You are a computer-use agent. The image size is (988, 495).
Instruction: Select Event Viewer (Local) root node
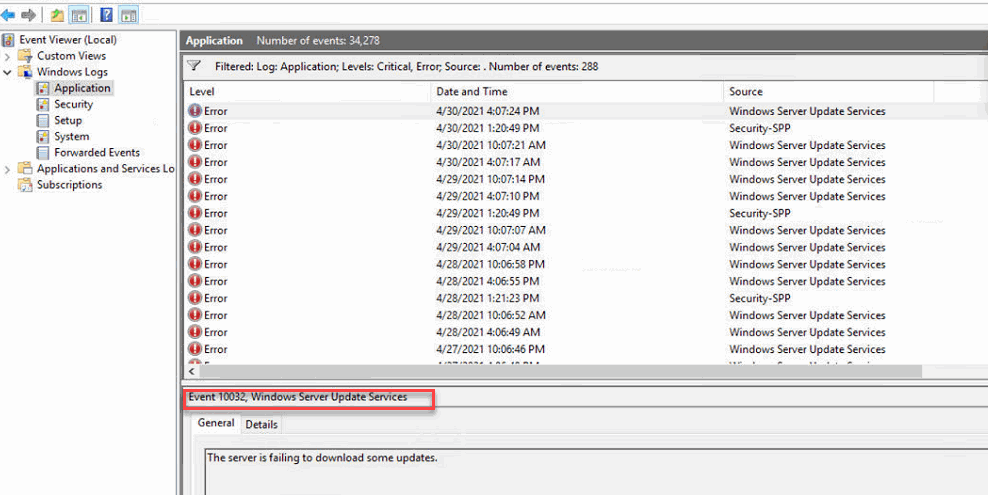point(67,40)
